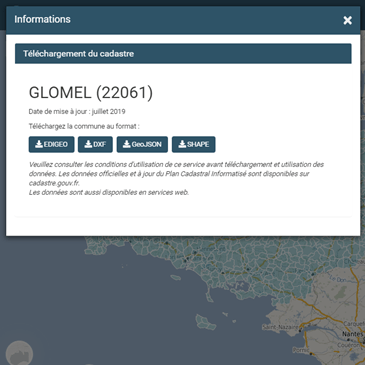This screenshot has height=365, width=365.
Task: Download the commune in SHAPE format
Action: point(194,144)
